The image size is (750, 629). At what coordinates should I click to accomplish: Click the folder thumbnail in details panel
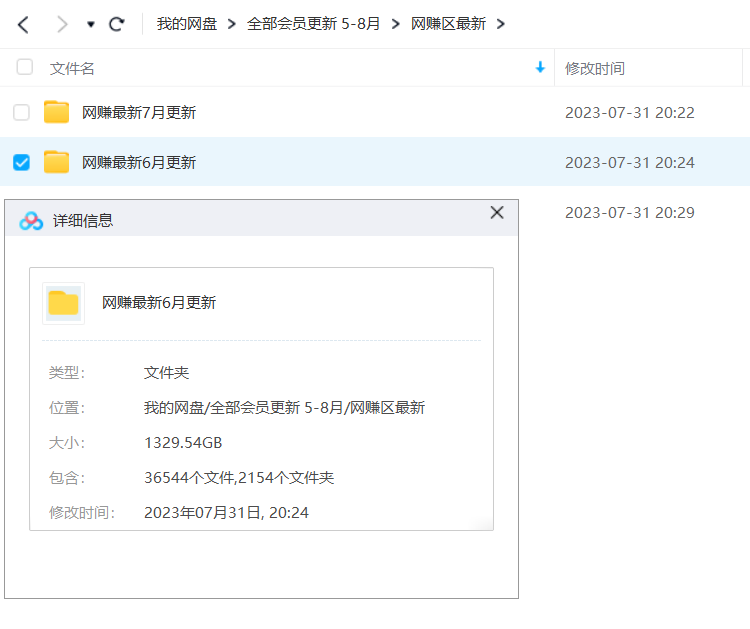pos(63,303)
